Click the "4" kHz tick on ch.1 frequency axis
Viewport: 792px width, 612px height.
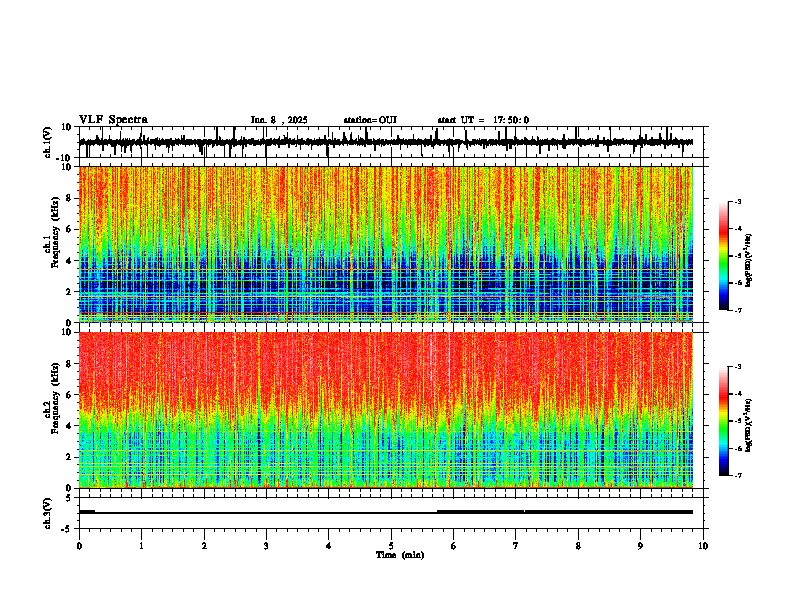pyautogui.click(x=70, y=261)
